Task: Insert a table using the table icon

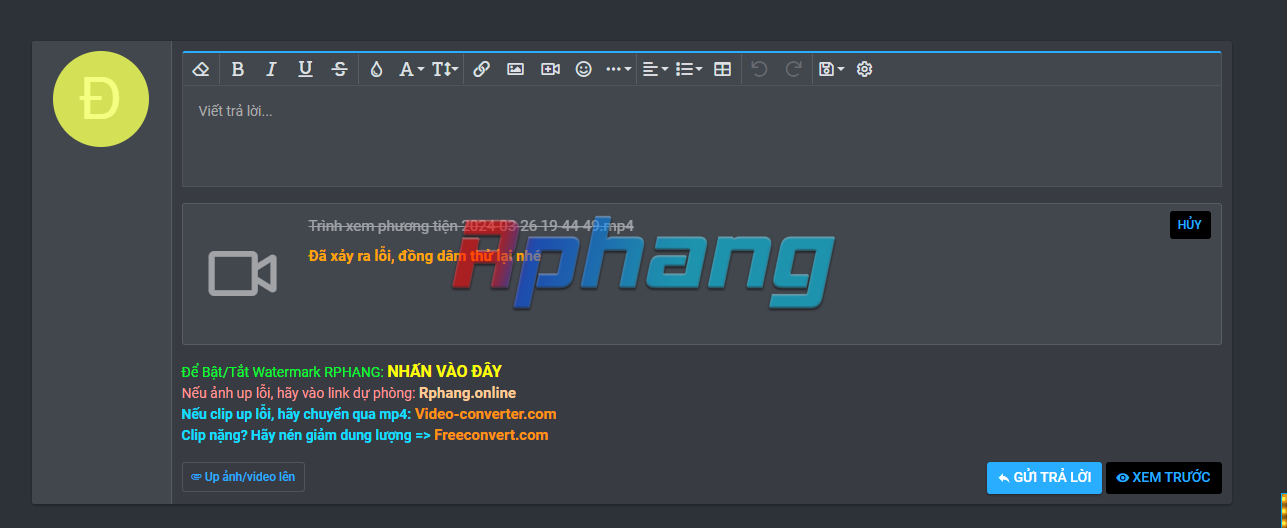Action: pyautogui.click(x=722, y=69)
